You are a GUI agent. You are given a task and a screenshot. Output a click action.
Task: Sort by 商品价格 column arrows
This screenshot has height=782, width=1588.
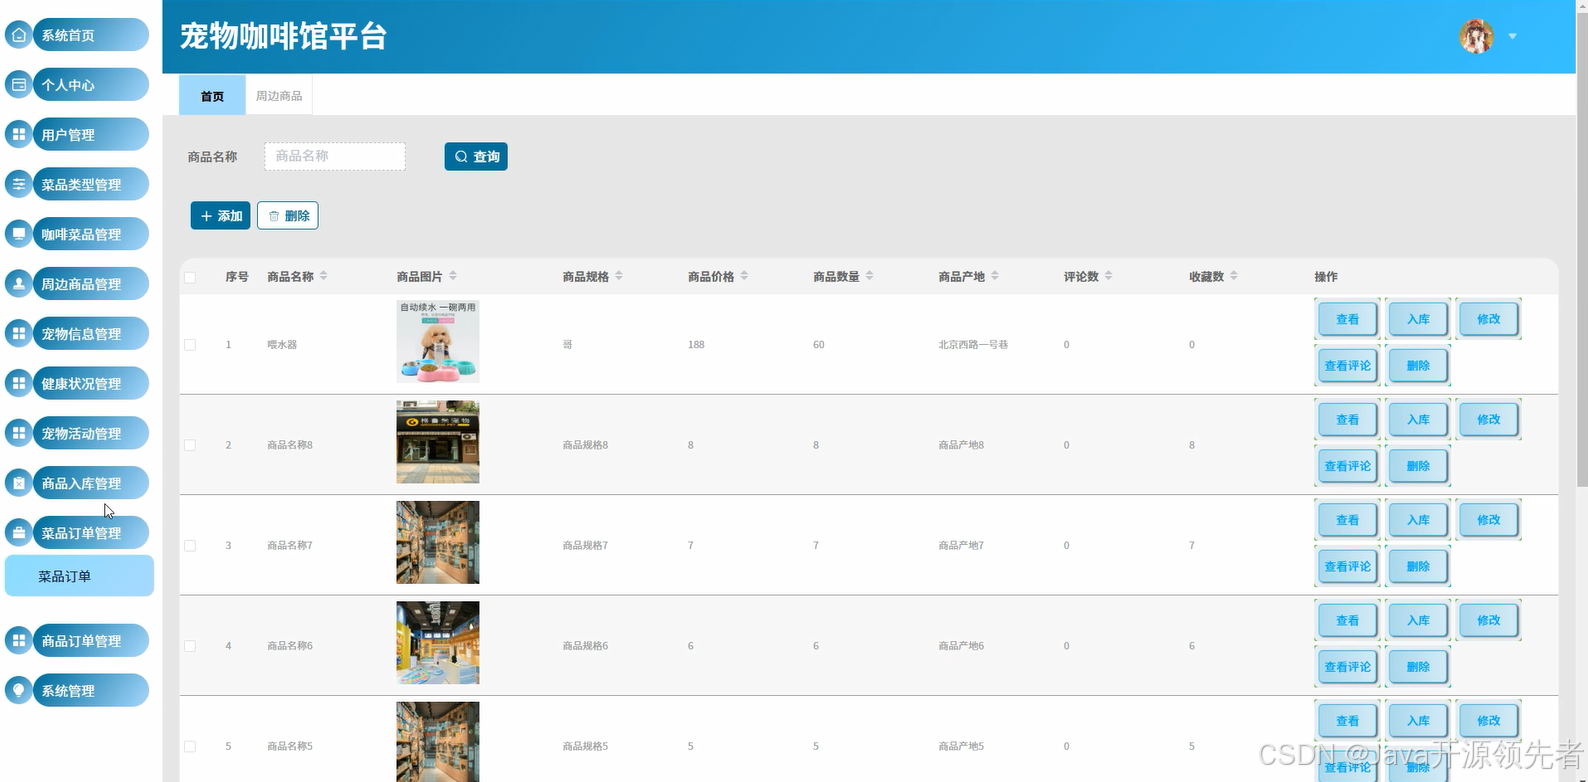pyautogui.click(x=744, y=276)
